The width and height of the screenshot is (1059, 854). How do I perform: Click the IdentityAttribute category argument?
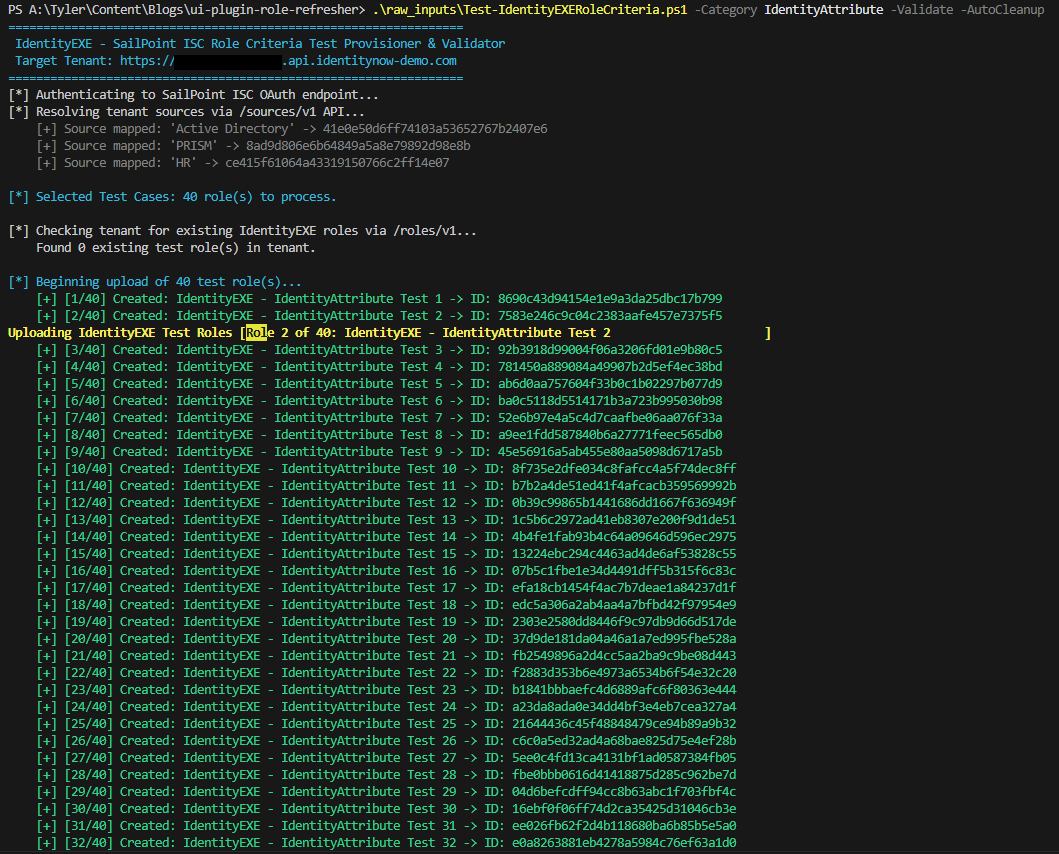[823, 10]
